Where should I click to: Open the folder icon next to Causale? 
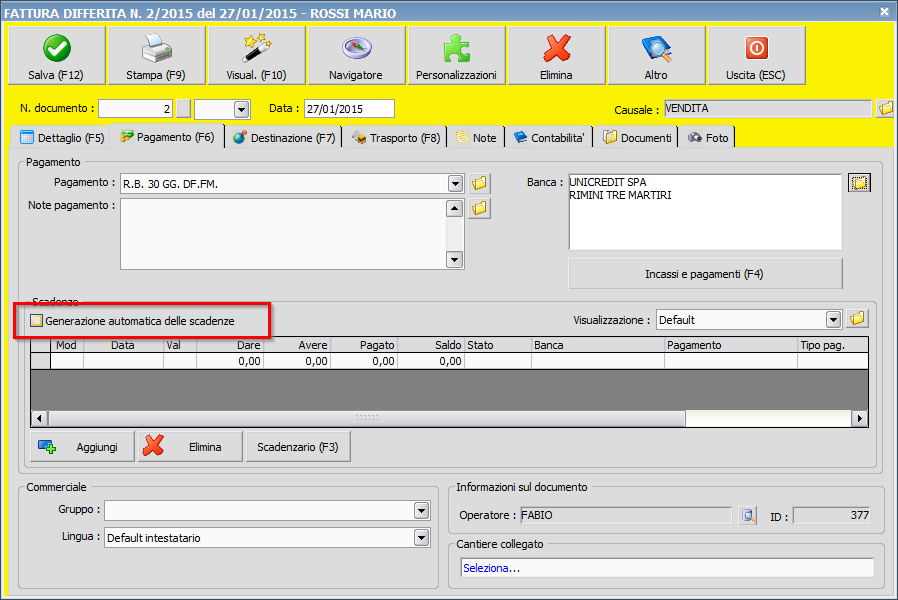885,108
